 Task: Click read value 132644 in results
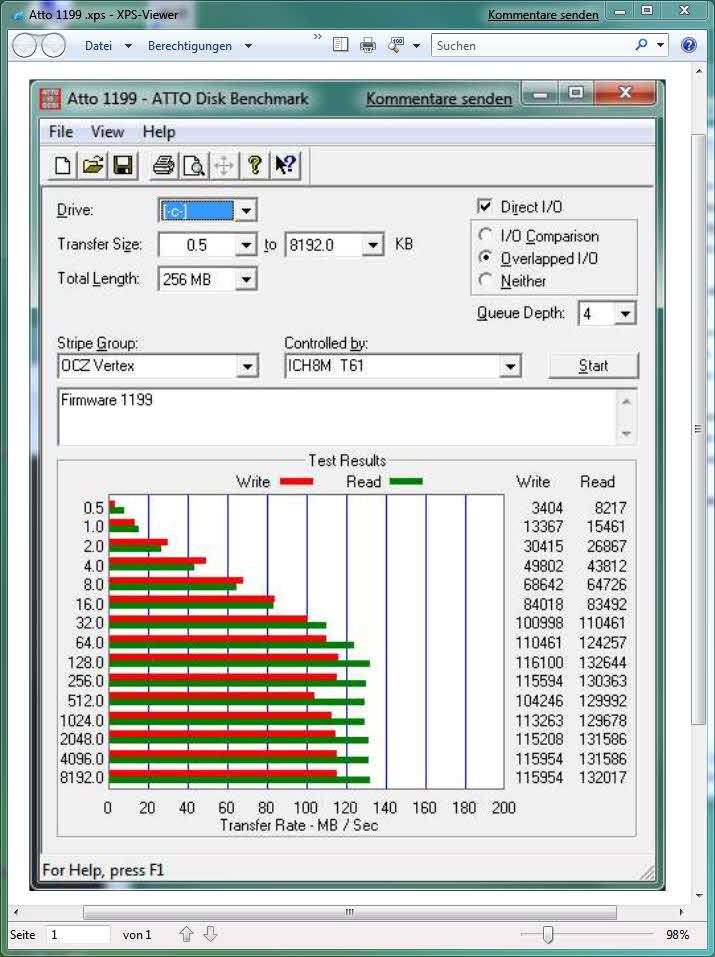click(x=603, y=662)
